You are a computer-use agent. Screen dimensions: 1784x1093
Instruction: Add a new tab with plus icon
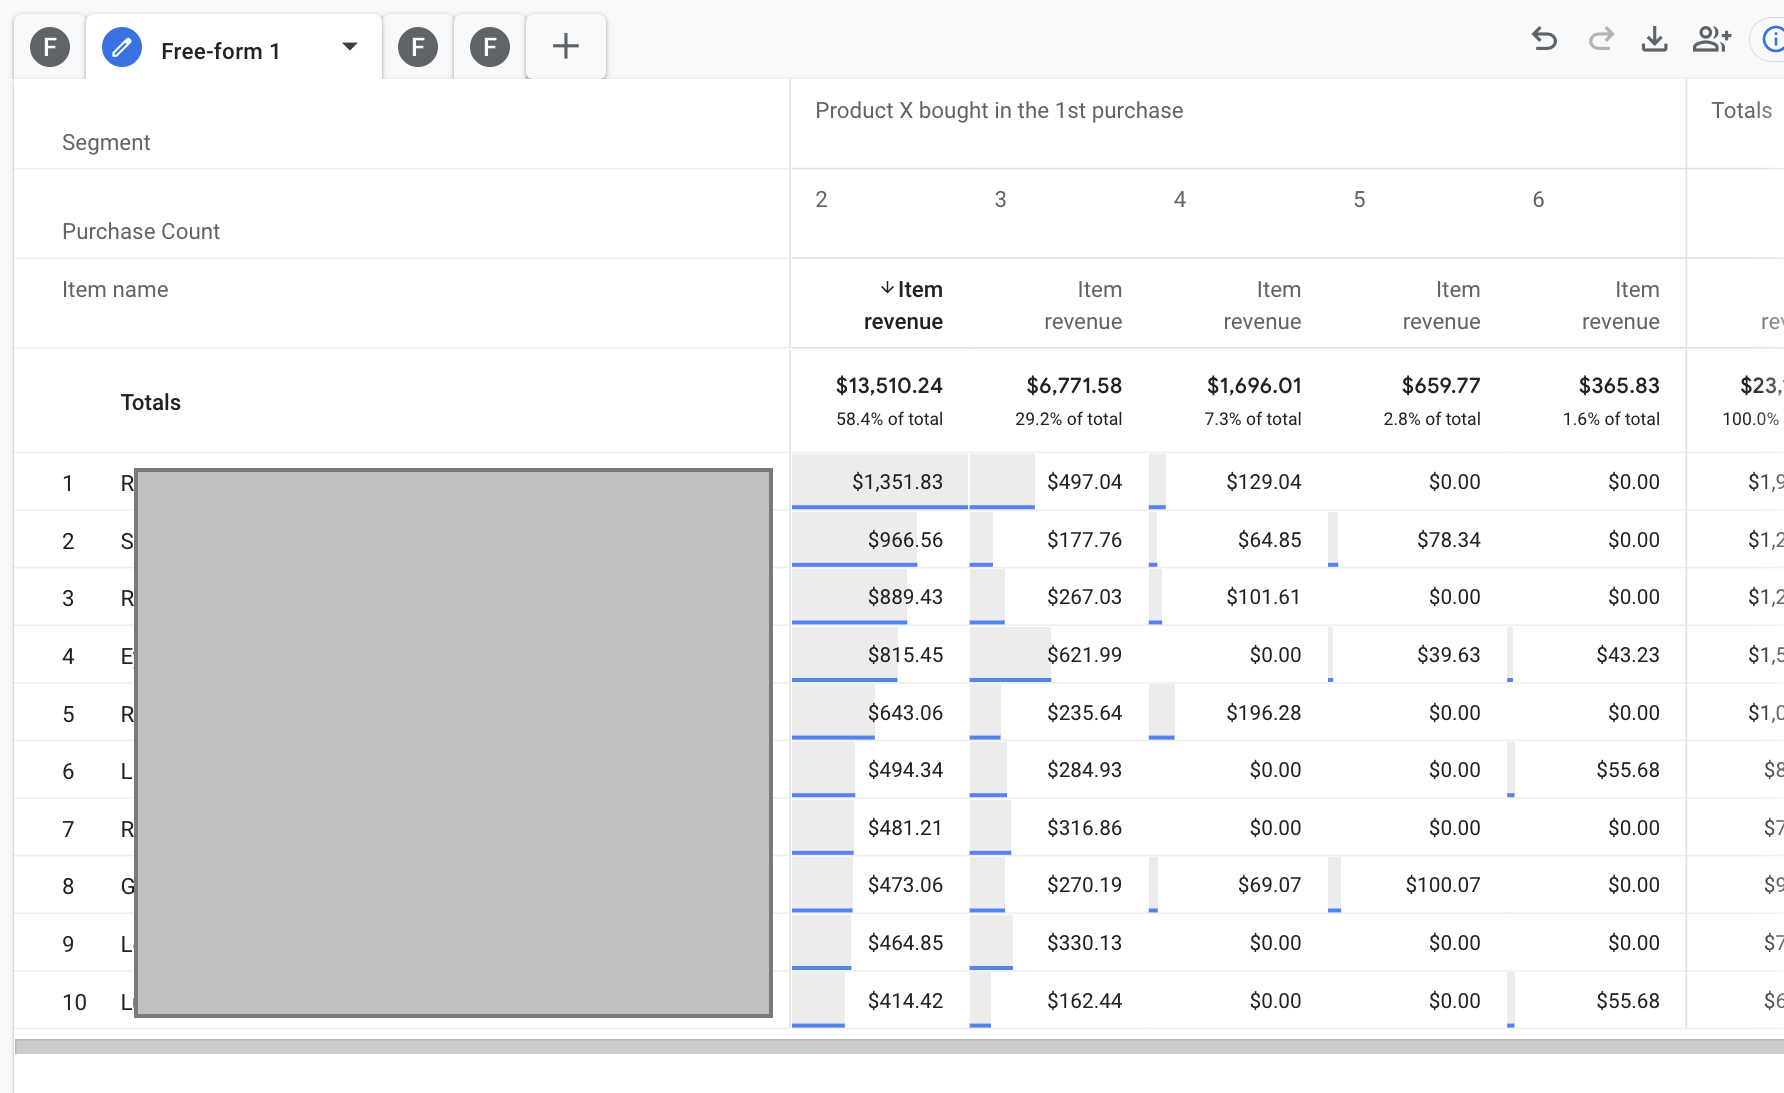tap(566, 47)
